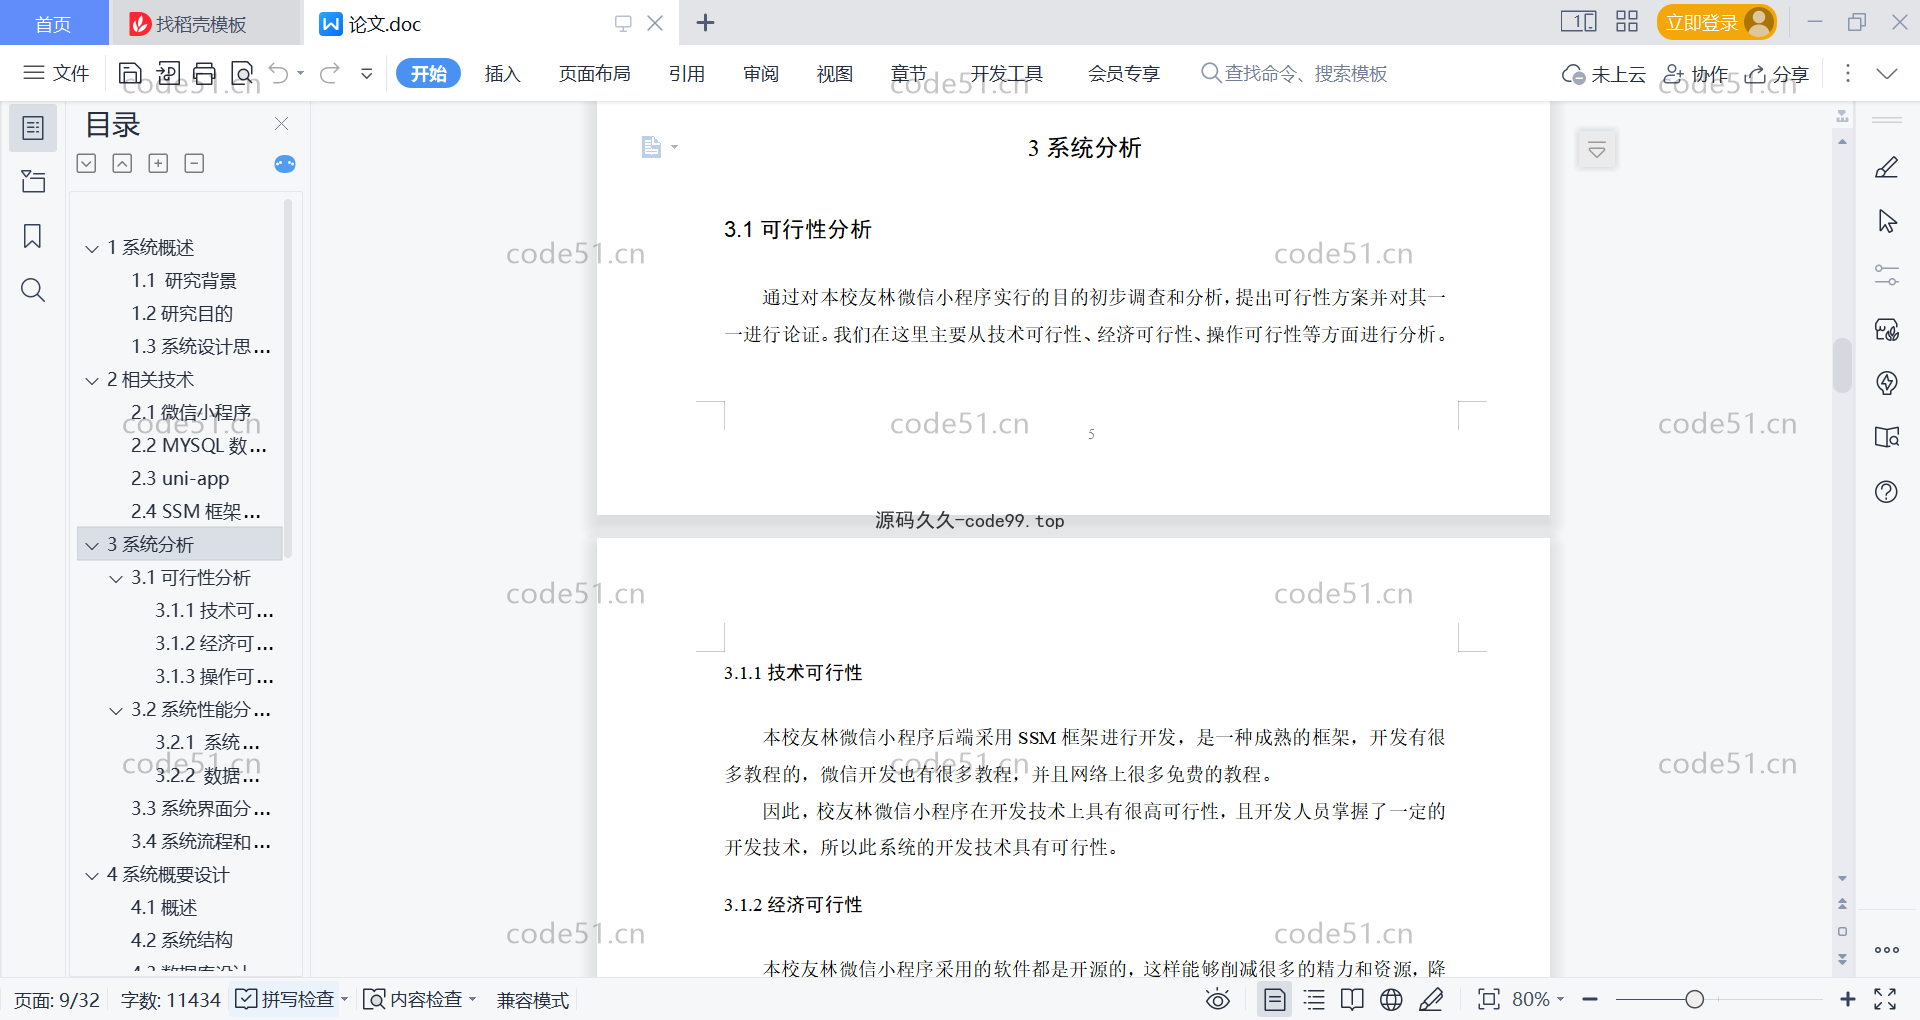
Task: Click the 查找命令、搜索模板 search field
Action: coord(1294,73)
